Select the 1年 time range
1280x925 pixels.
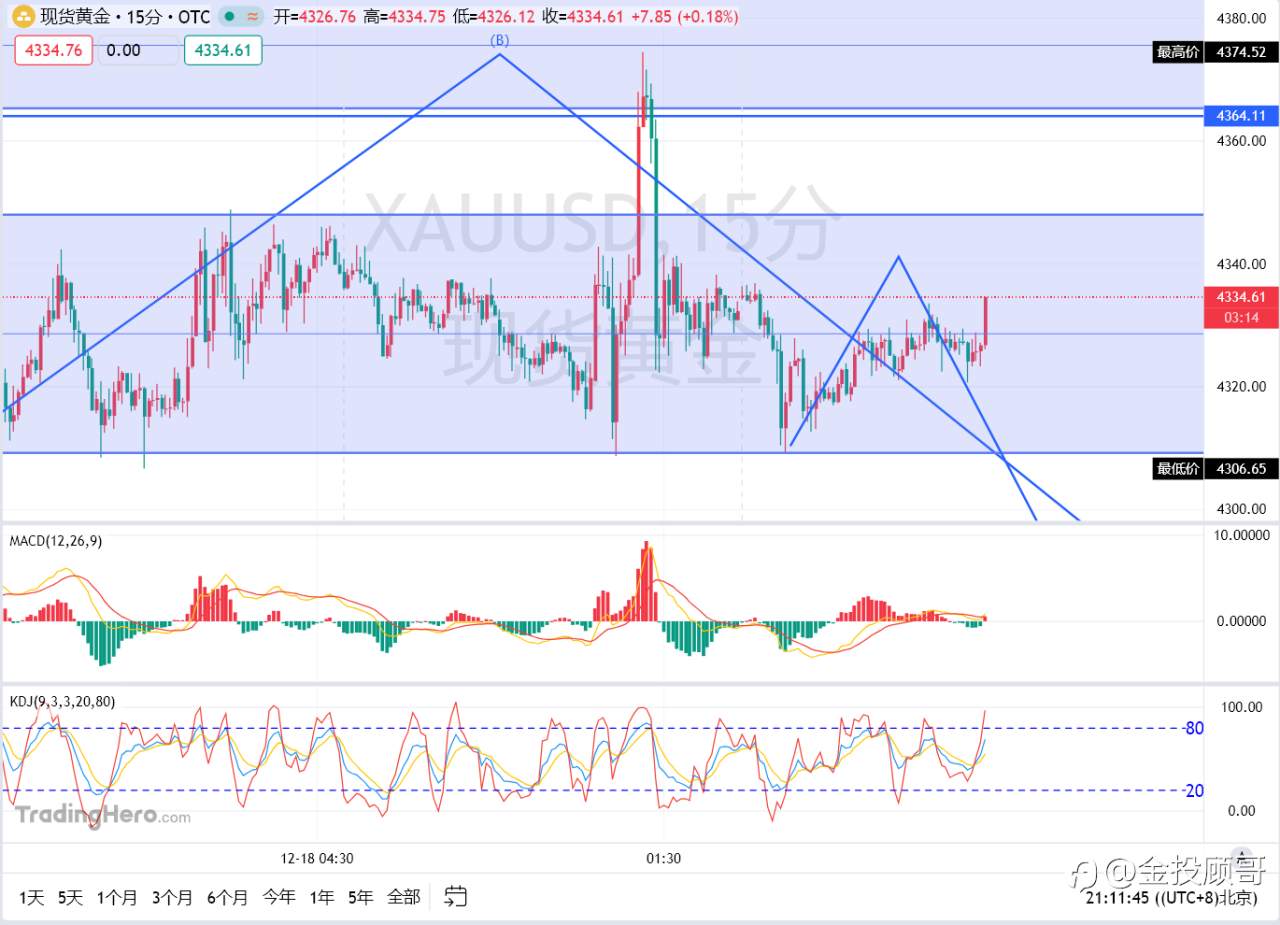[322, 897]
